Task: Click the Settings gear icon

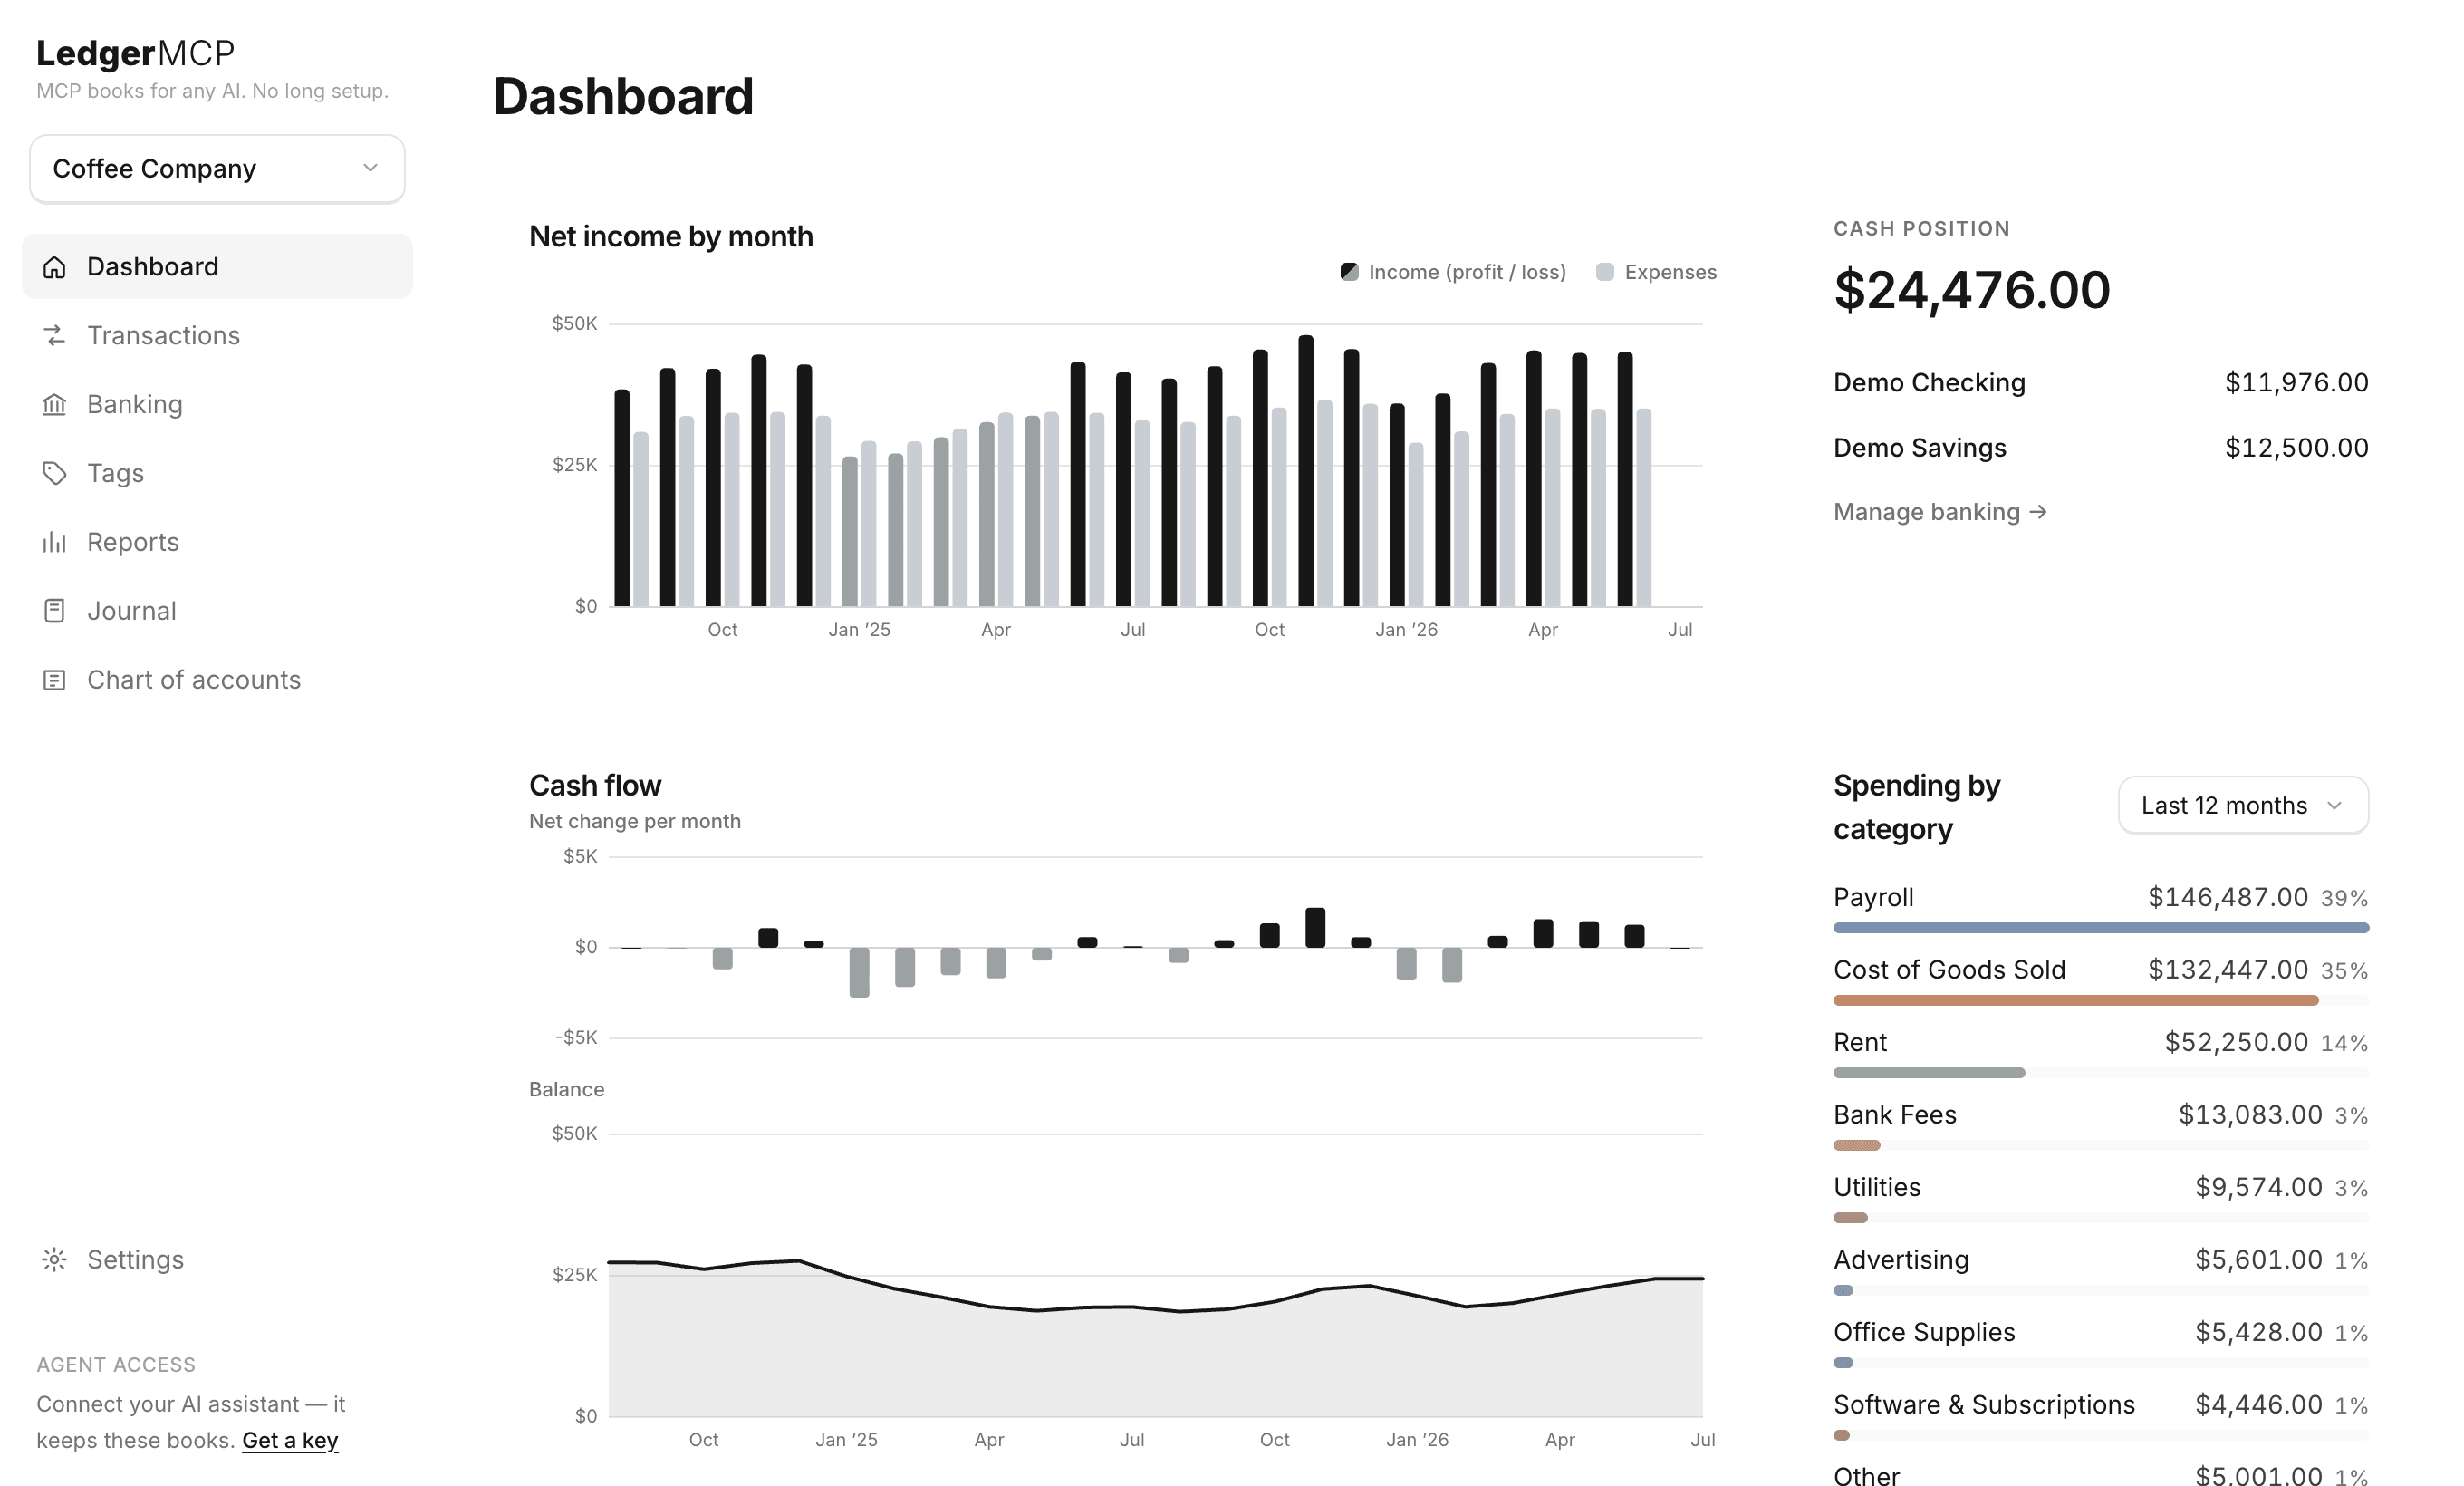Action: 54,1260
